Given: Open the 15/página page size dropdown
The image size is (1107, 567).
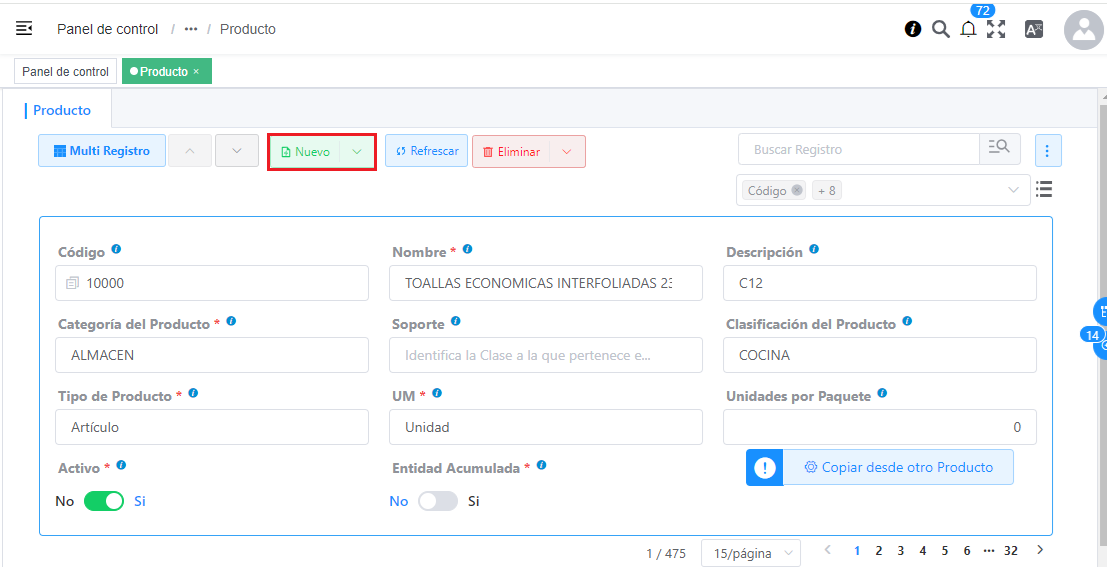Looking at the screenshot, I should [750, 553].
